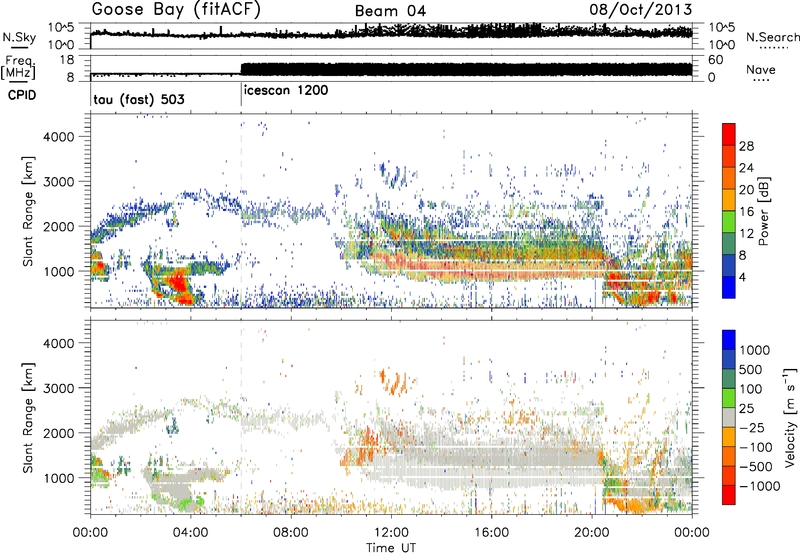Click the red swatch of Power colorbar
The width and height of the screenshot is (800, 554).
pos(729,134)
